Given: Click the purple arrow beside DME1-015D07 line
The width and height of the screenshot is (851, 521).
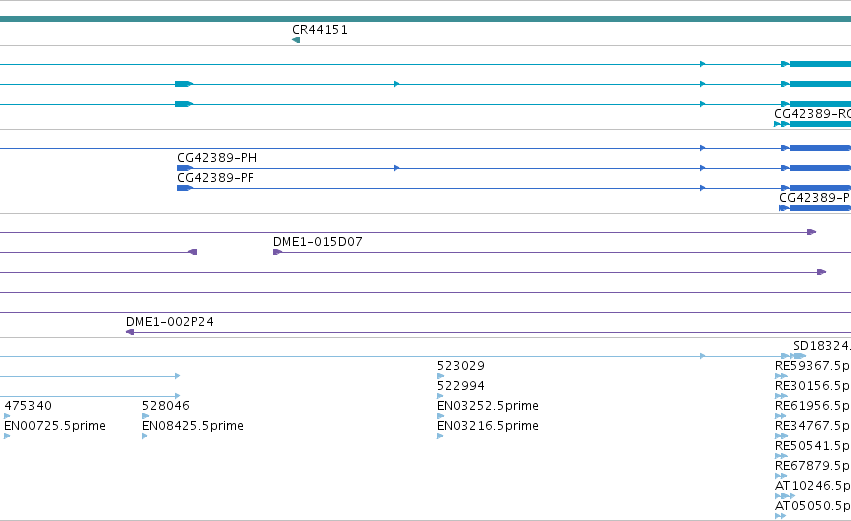Looking at the screenshot, I should [277, 252].
